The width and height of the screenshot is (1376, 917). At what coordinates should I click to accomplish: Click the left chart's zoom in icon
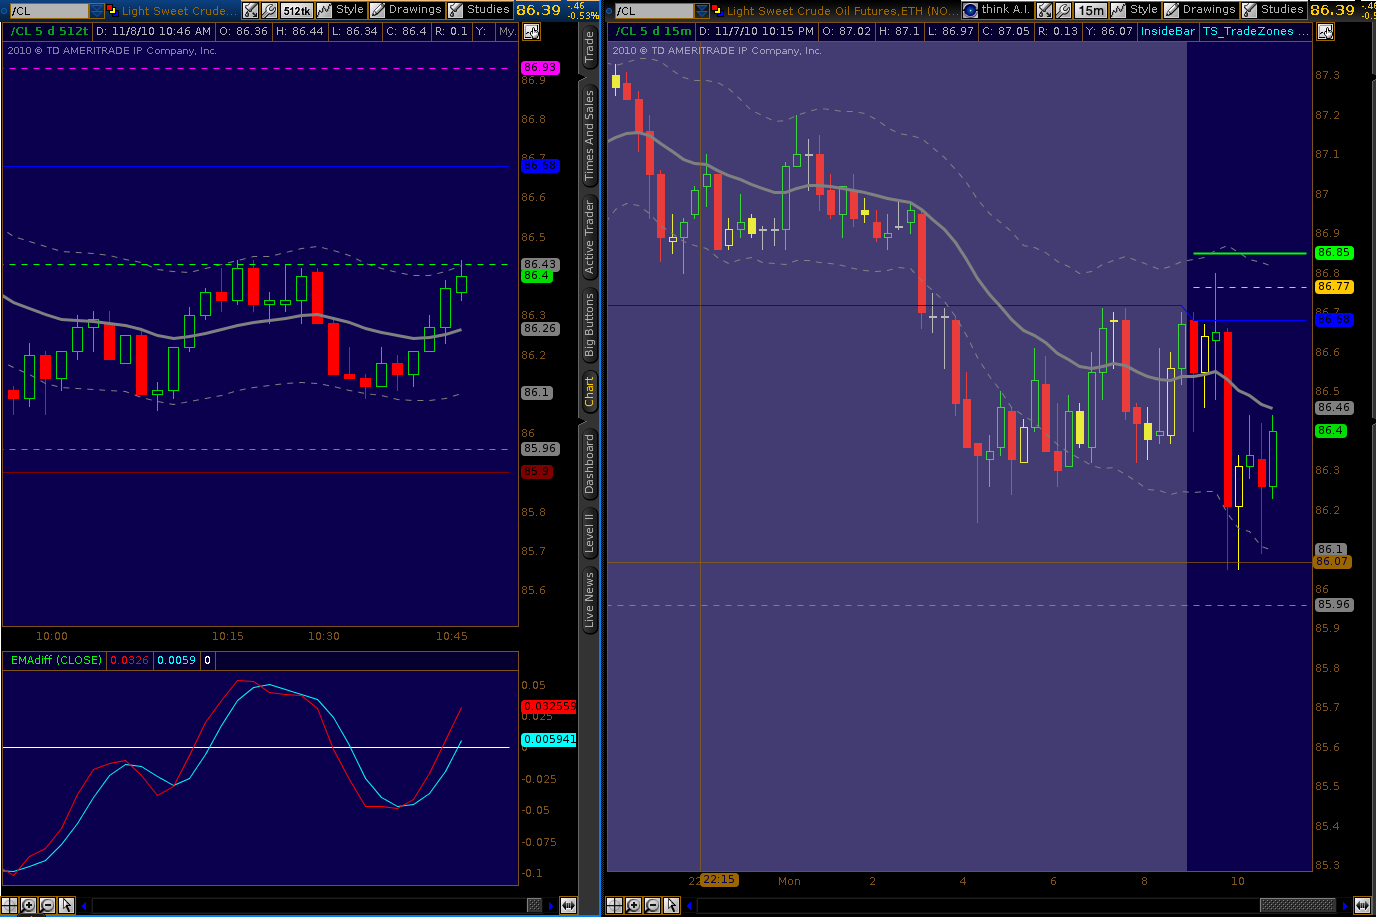coord(28,905)
